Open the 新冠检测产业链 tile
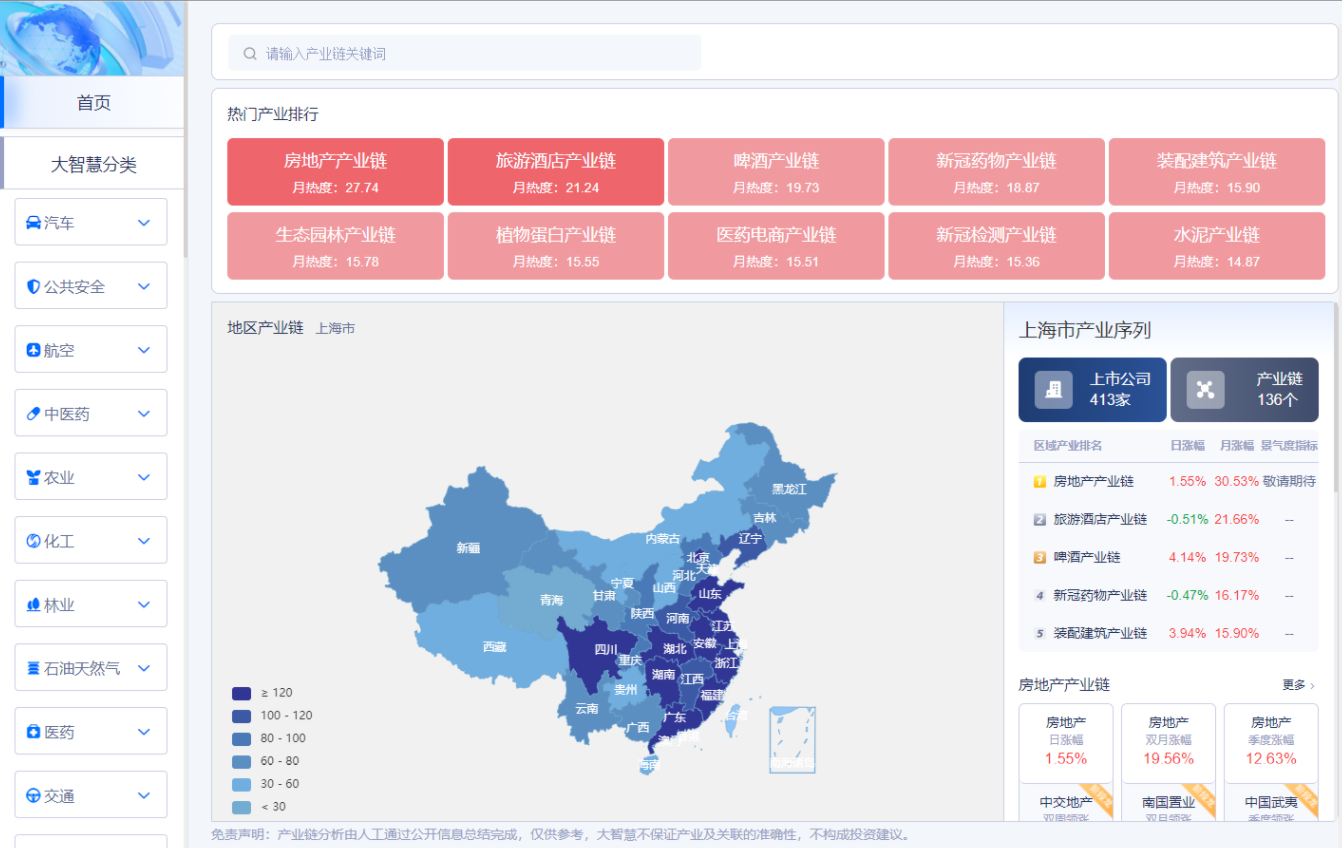Viewport: 1342px width, 848px height. click(996, 246)
